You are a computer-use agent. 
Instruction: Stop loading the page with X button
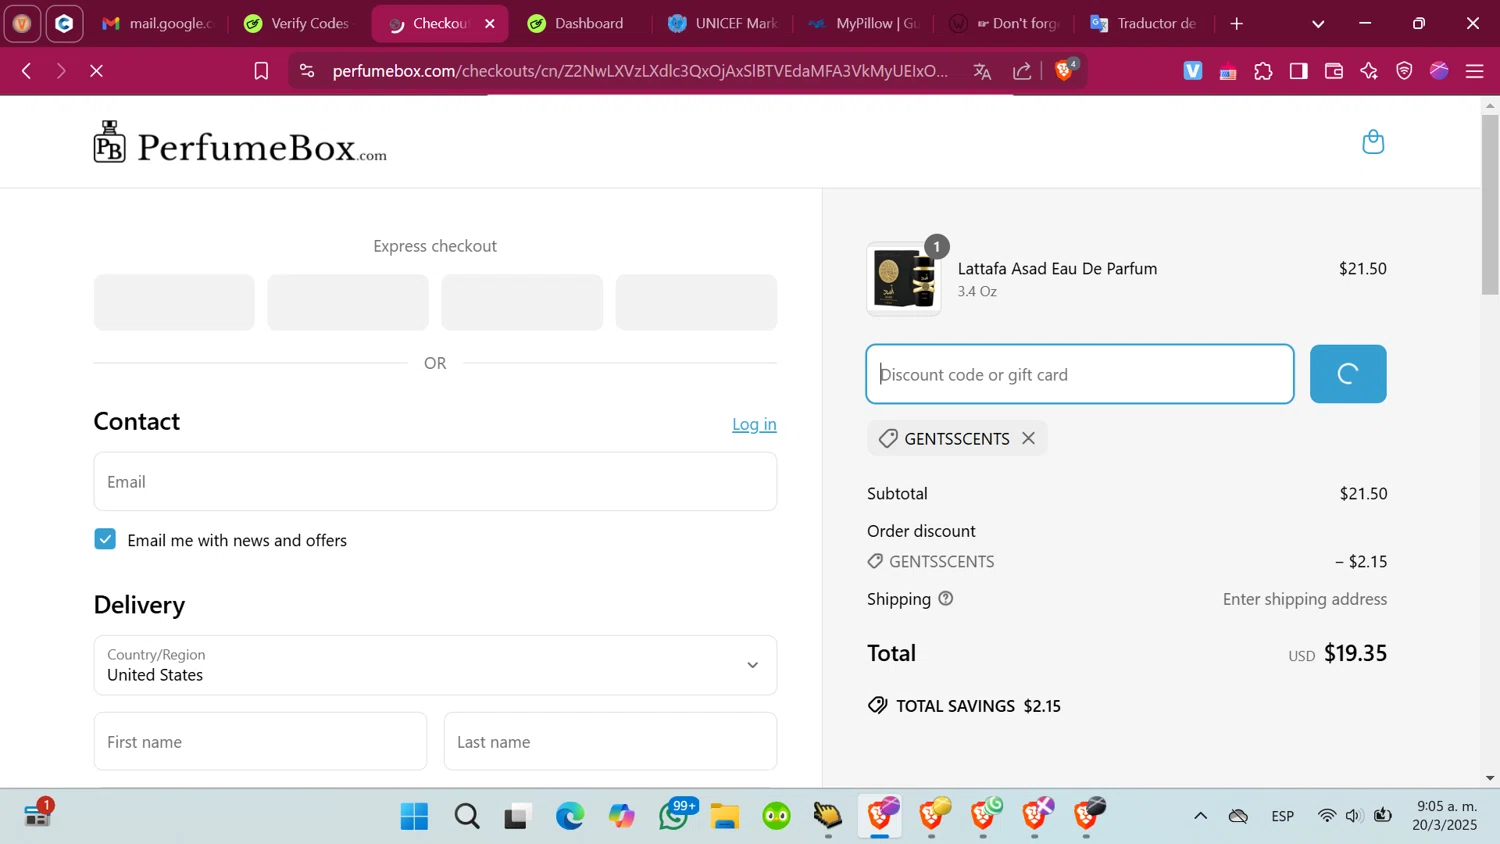pyautogui.click(x=97, y=71)
